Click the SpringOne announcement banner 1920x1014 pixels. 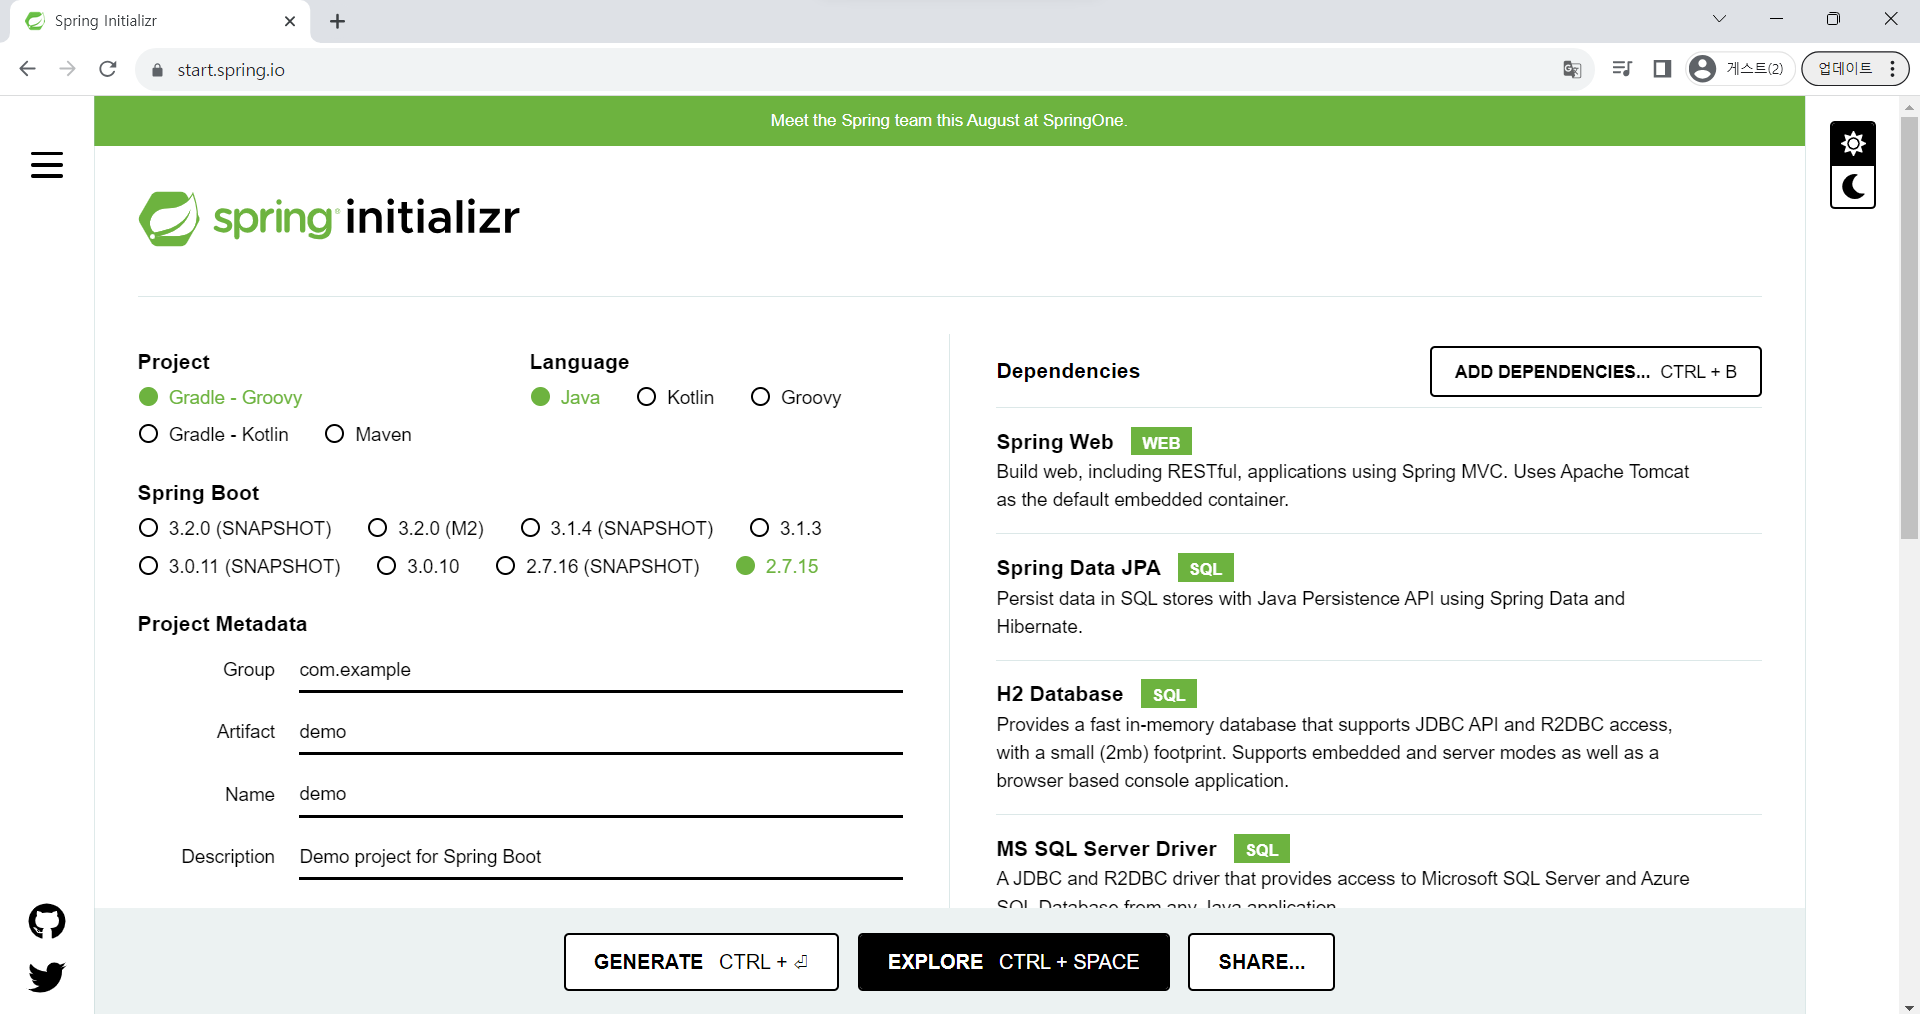[949, 121]
